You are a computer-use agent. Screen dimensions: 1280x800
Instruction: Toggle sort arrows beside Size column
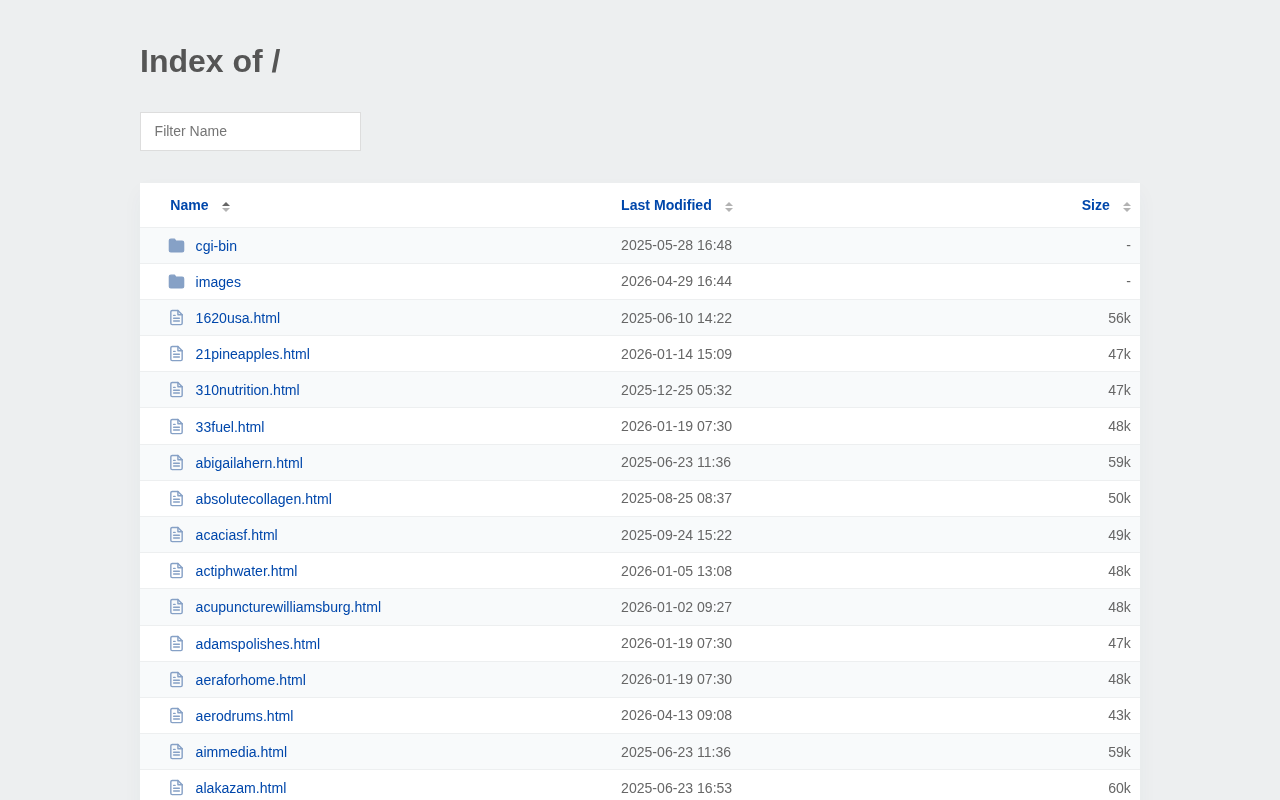pos(1127,206)
